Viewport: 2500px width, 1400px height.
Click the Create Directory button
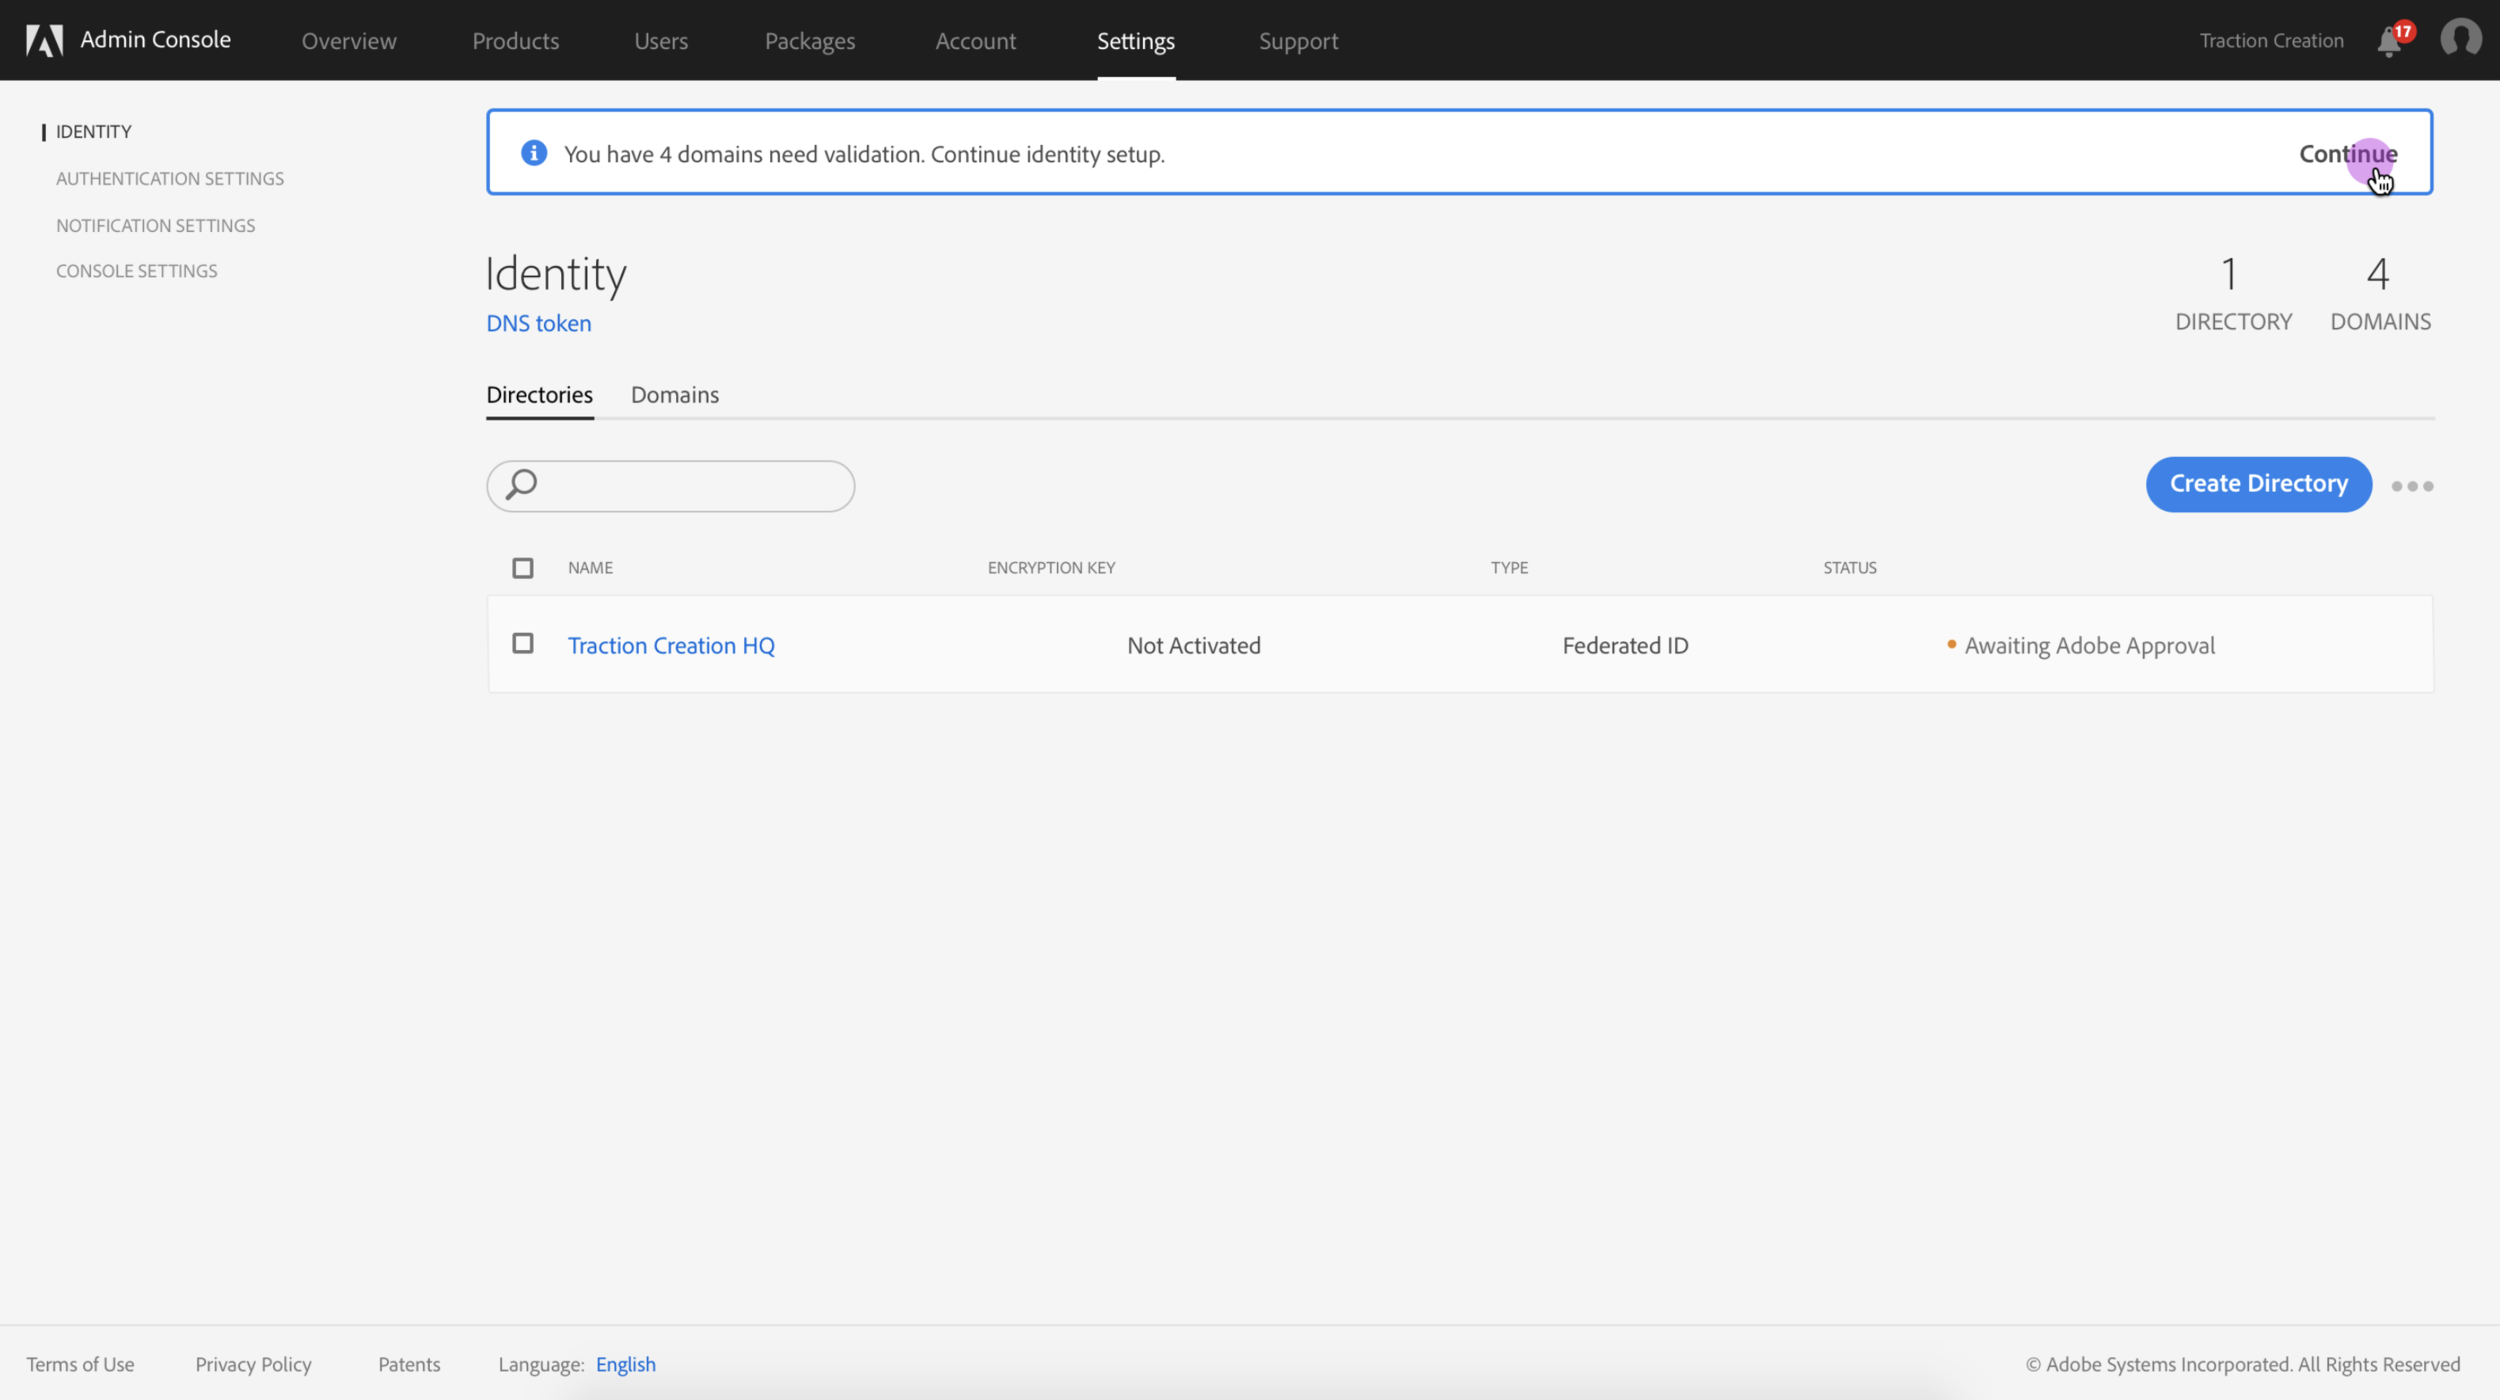(x=2259, y=484)
